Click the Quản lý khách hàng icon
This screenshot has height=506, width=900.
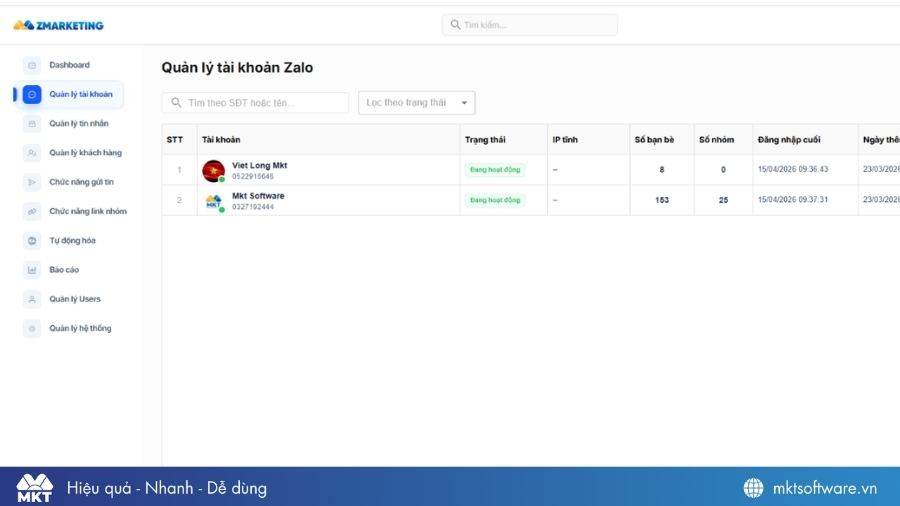pos(32,153)
